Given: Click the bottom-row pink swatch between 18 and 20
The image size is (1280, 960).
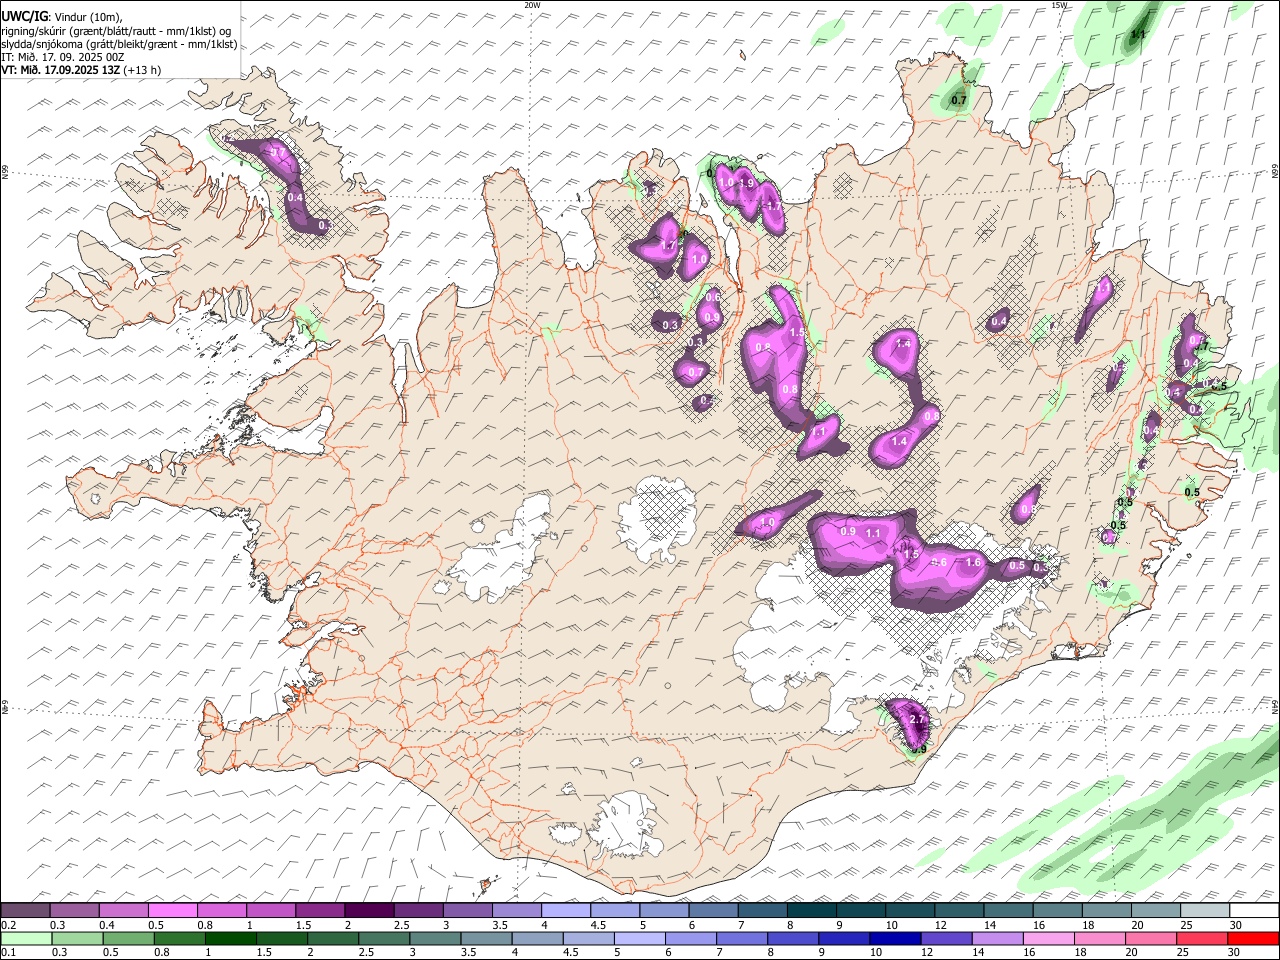Looking at the screenshot, I should point(1099,938).
